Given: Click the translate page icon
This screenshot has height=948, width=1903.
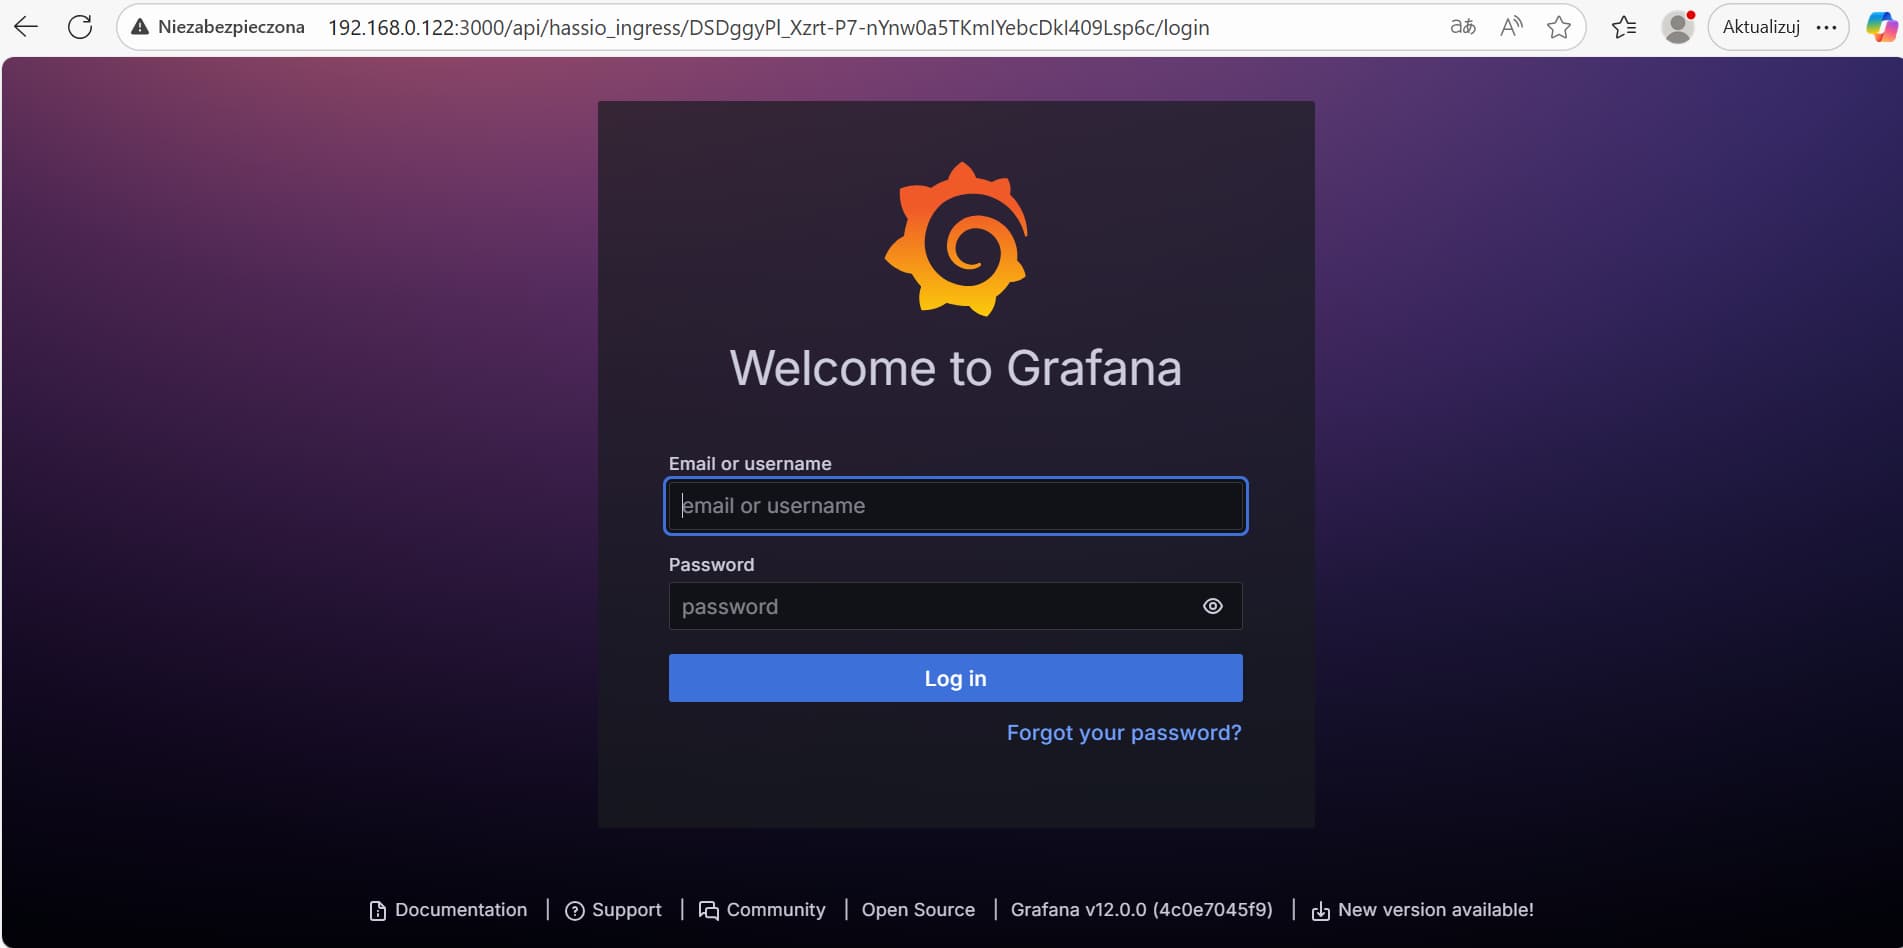Looking at the screenshot, I should point(1462,27).
